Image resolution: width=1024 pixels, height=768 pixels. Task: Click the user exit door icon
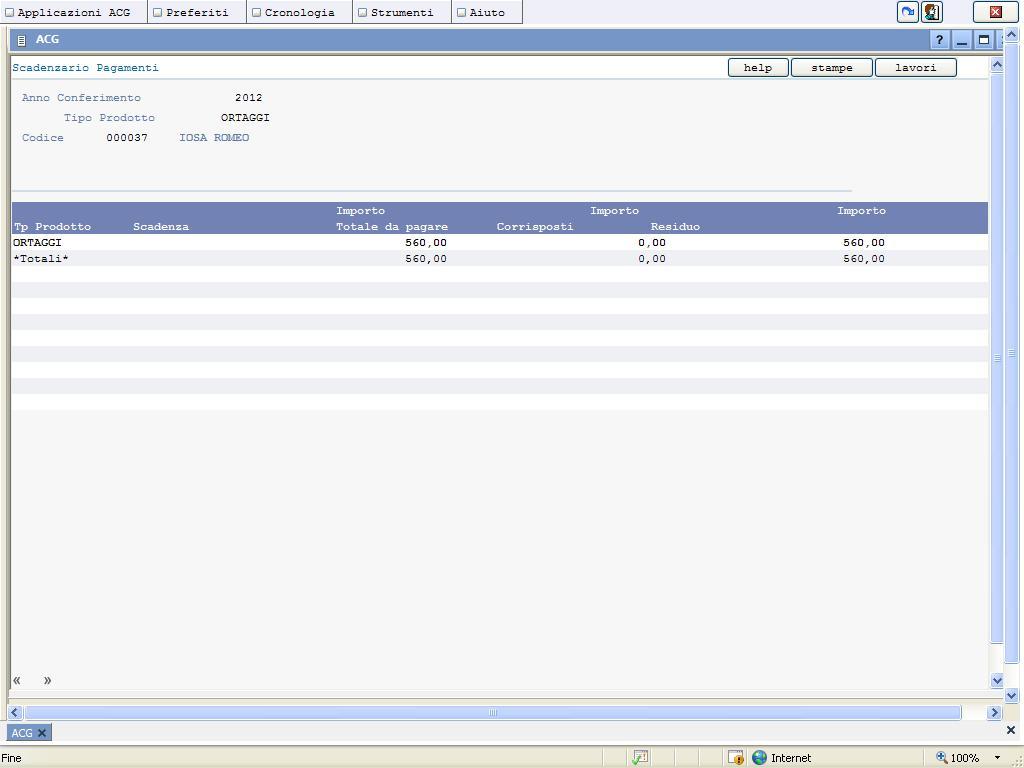tap(932, 12)
